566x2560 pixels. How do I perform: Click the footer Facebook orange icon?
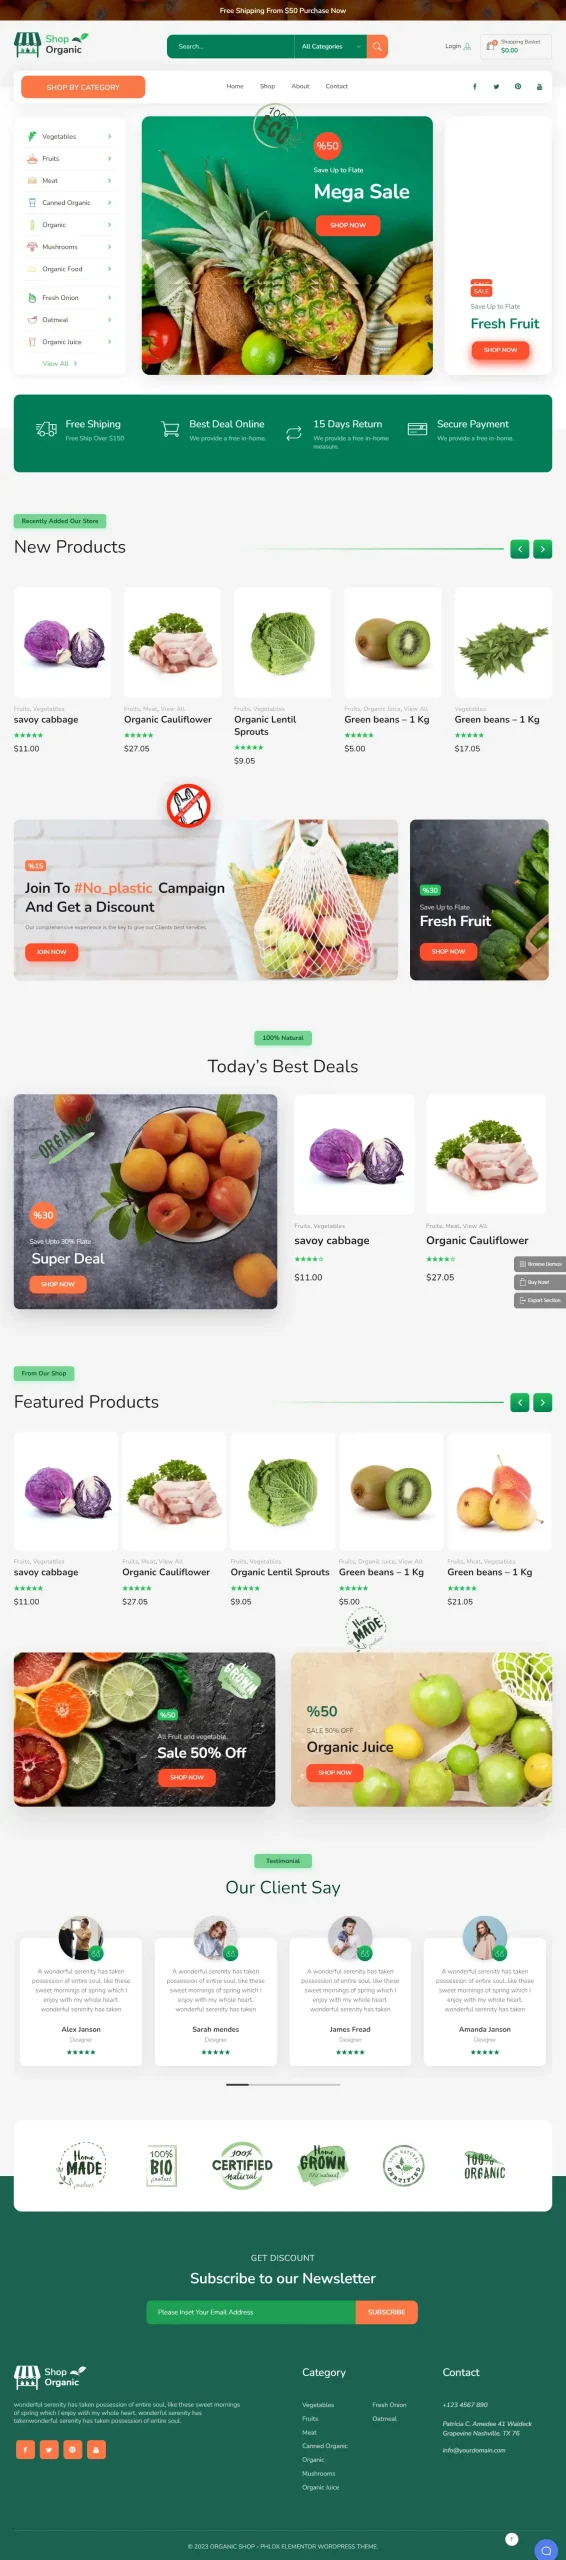25,2449
